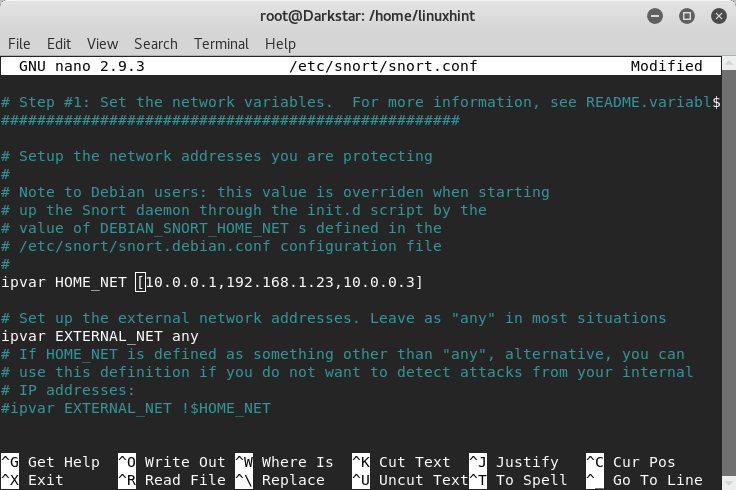Click the commented EXTERNAL_NET !$HOME_NET line
The image size is (736, 490).
(x=136, y=408)
